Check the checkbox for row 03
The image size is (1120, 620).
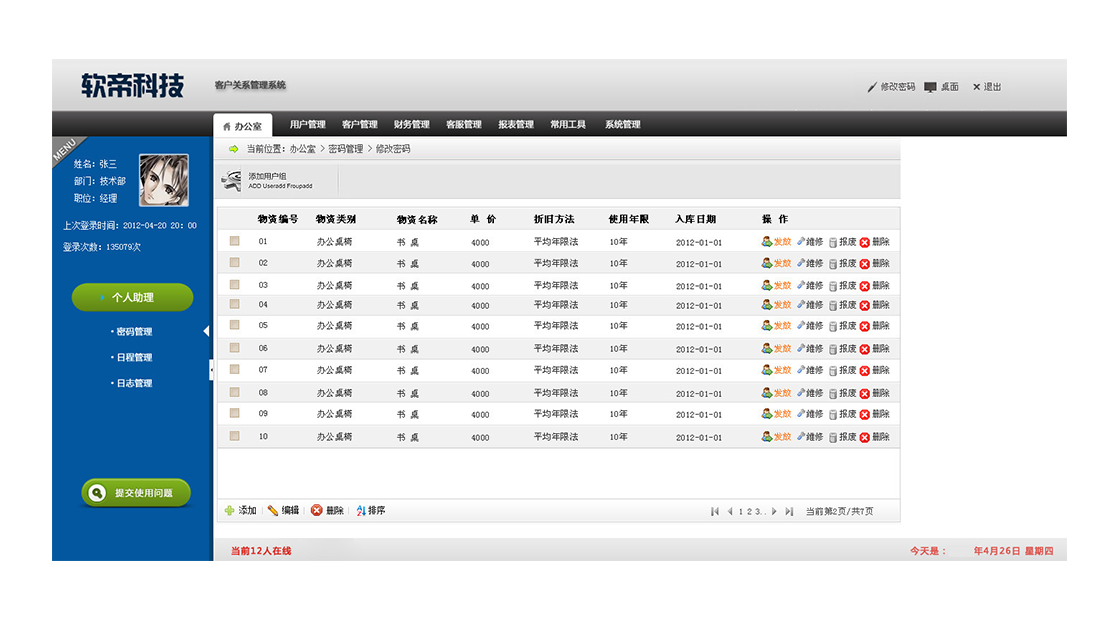pos(234,285)
